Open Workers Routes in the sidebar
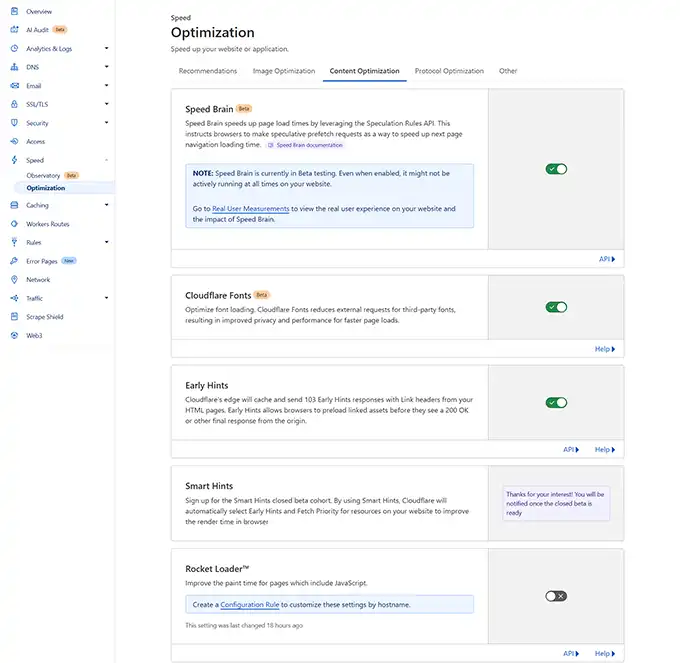Viewport: 680px width, 663px height. point(48,224)
